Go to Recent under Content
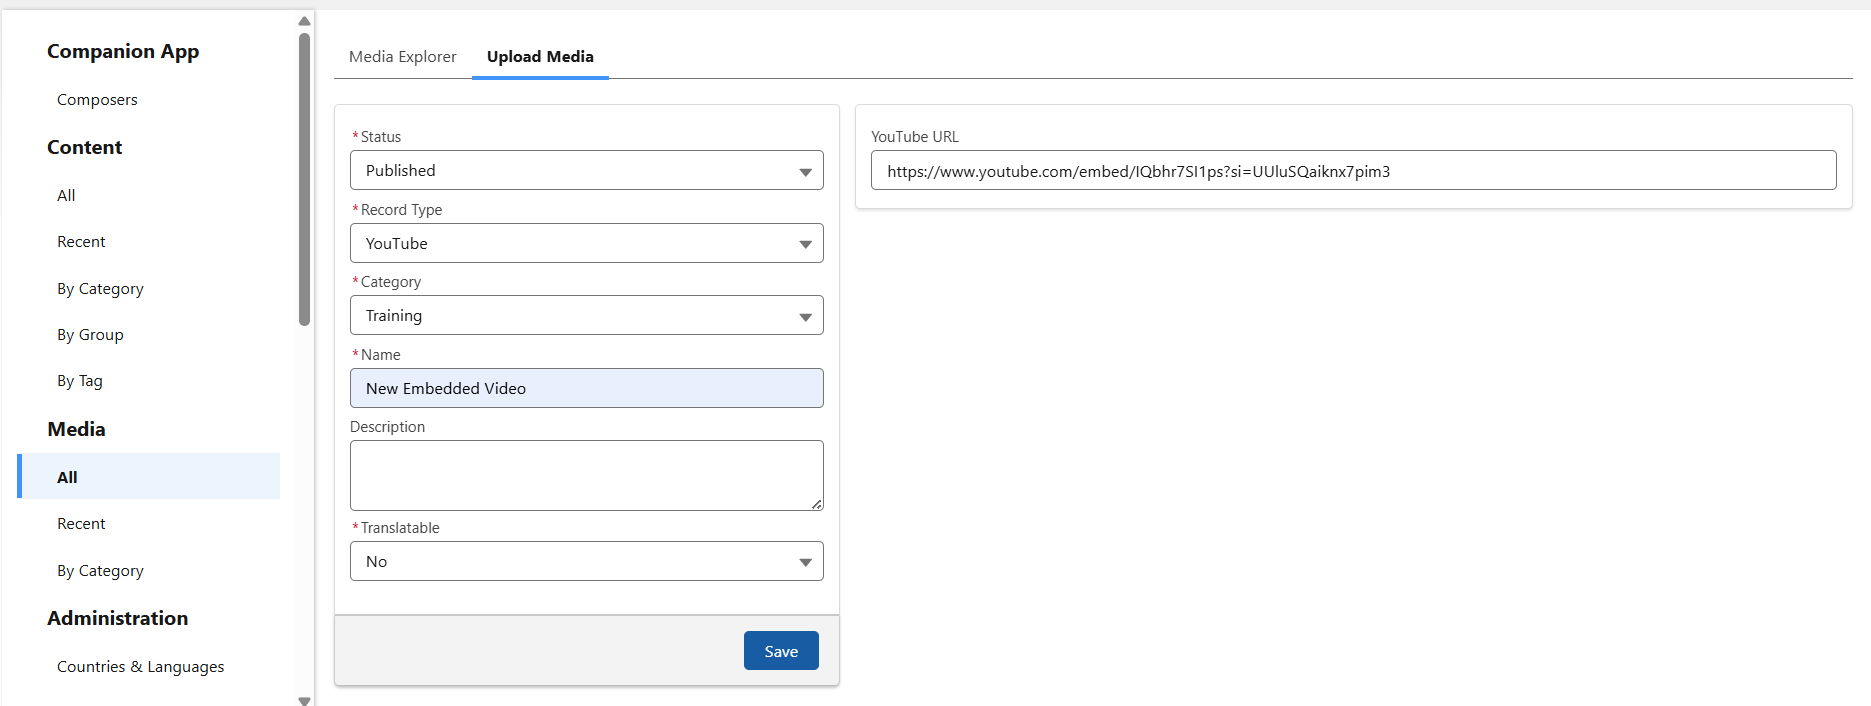 point(81,242)
